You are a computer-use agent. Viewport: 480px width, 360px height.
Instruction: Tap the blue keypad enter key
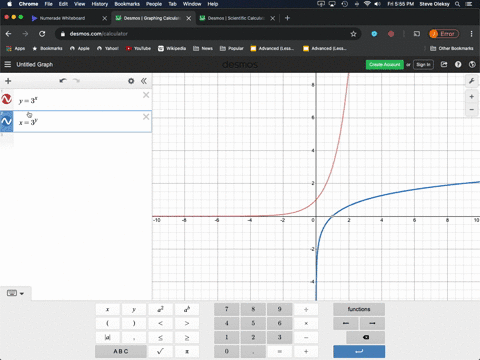pyautogui.click(x=359, y=351)
